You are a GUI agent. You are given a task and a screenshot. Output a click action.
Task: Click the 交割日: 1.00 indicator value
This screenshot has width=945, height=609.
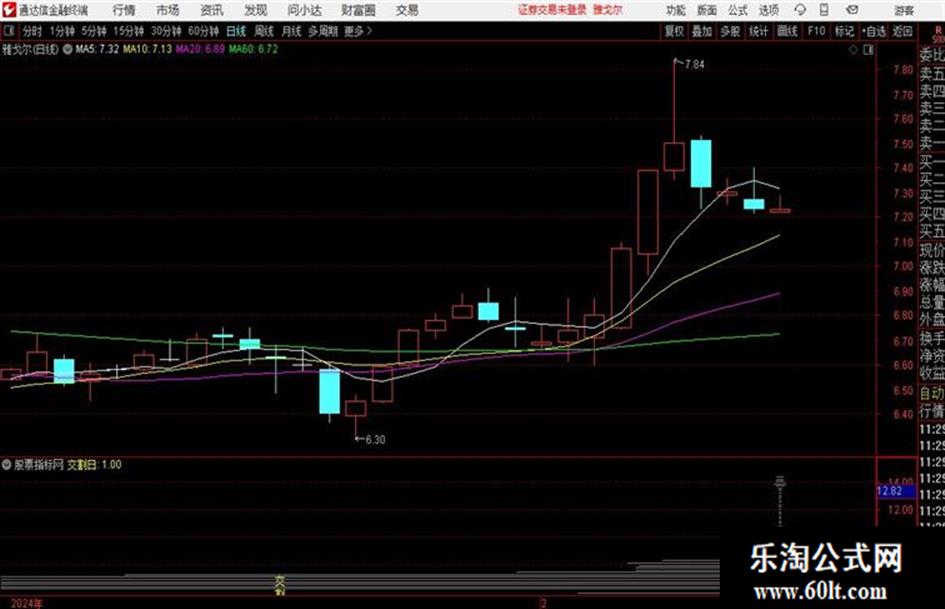tap(95, 465)
